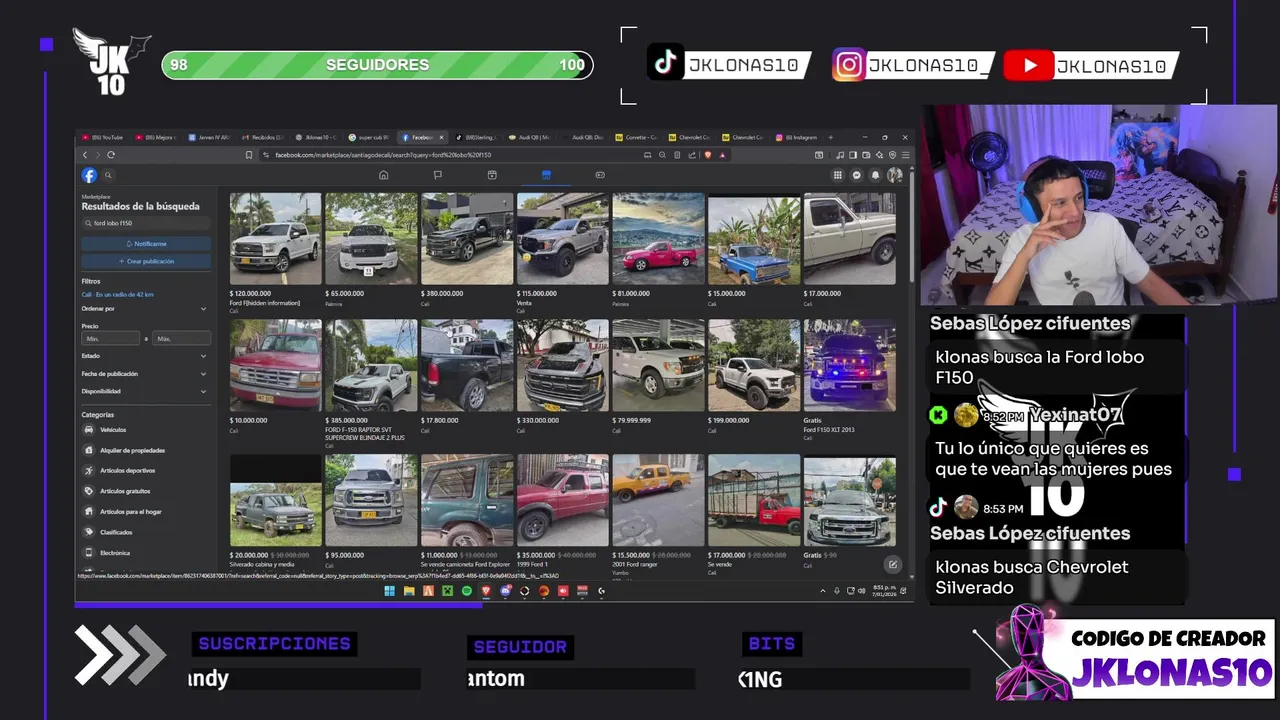Switch to the Instagram browser tab

click(798, 137)
